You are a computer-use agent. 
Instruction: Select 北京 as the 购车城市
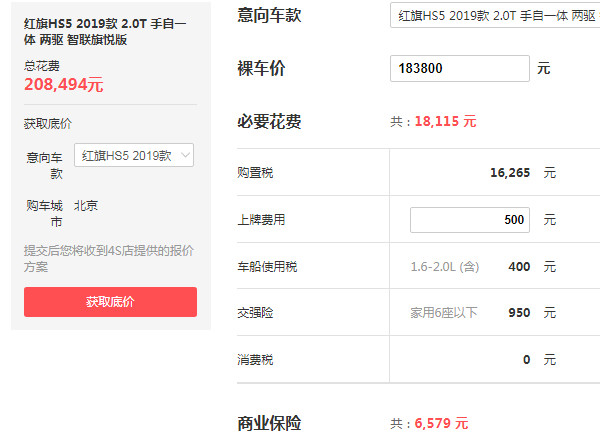86,205
